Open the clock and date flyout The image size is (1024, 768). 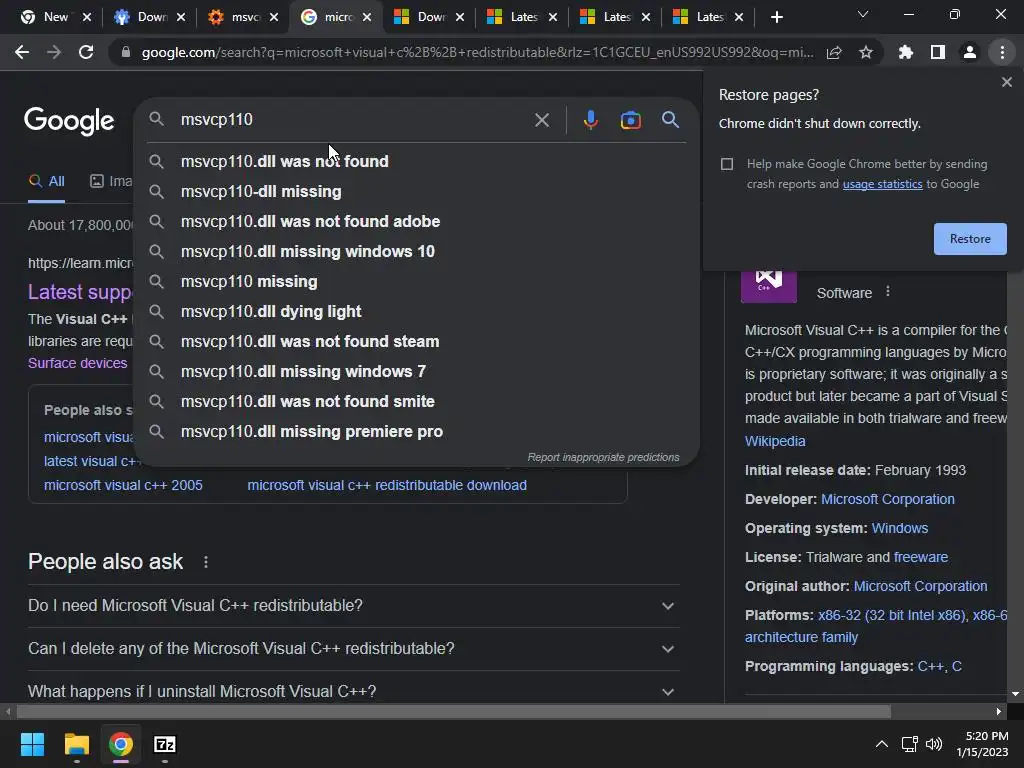point(982,744)
